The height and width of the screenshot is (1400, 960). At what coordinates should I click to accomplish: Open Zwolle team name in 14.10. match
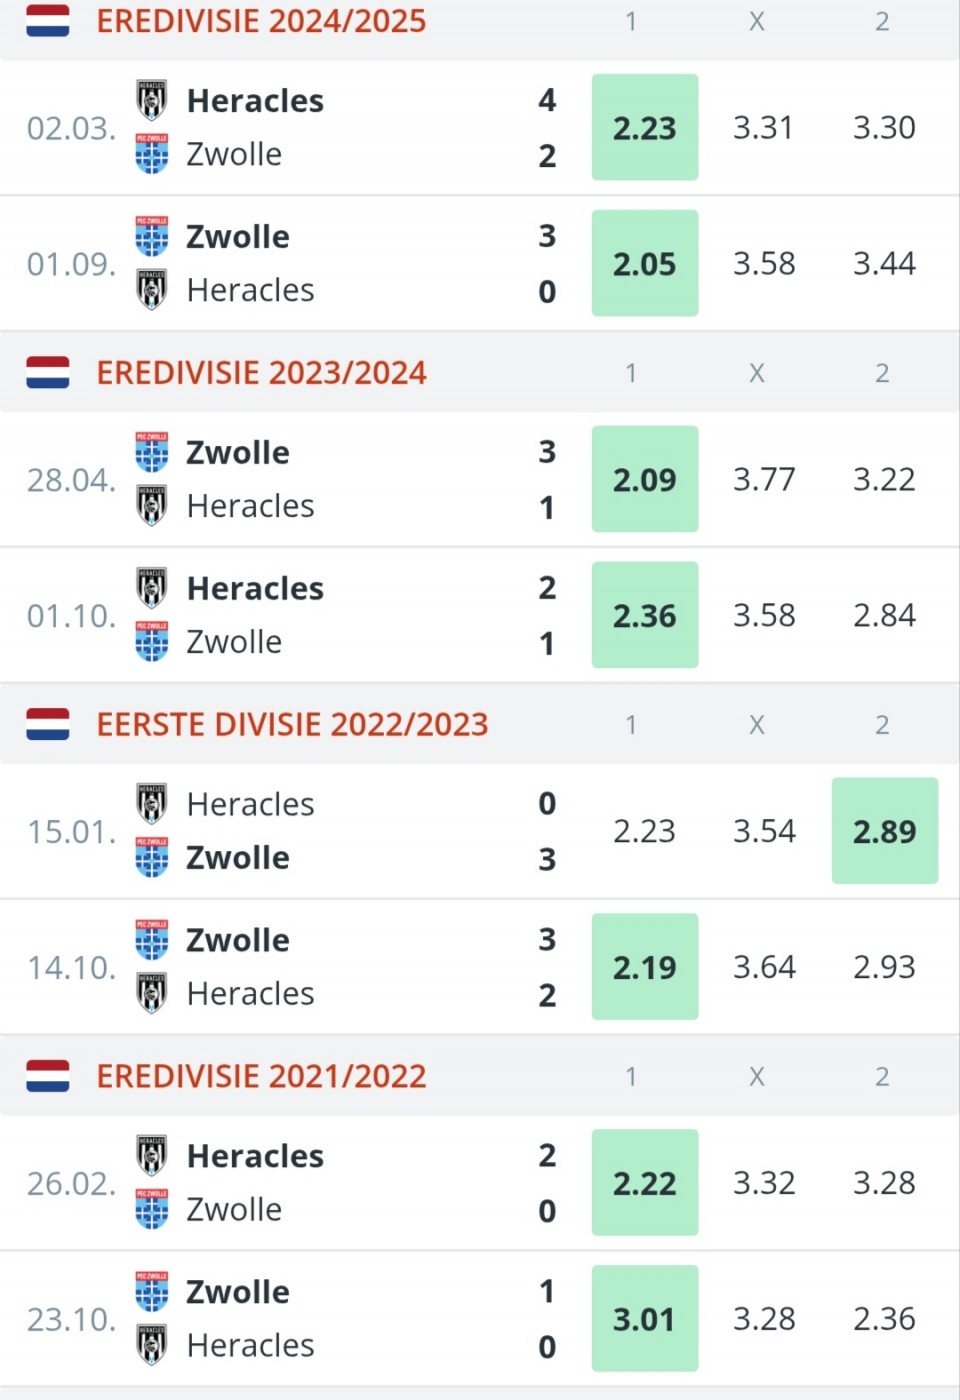(238, 940)
